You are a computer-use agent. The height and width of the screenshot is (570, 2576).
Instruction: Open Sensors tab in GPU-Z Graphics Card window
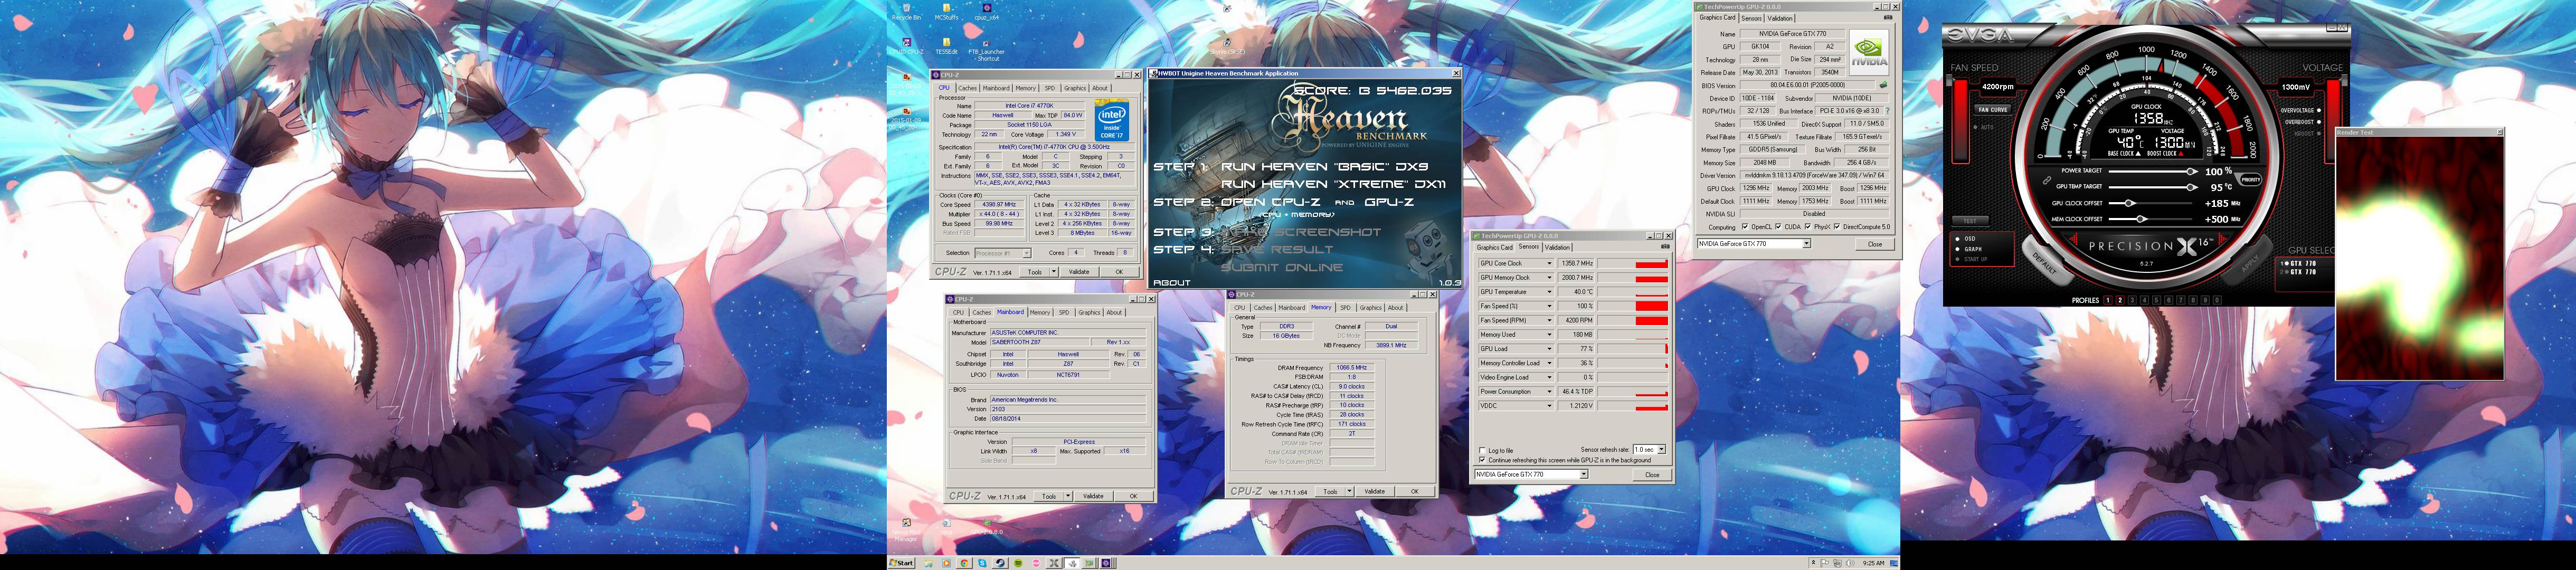[x=1752, y=18]
